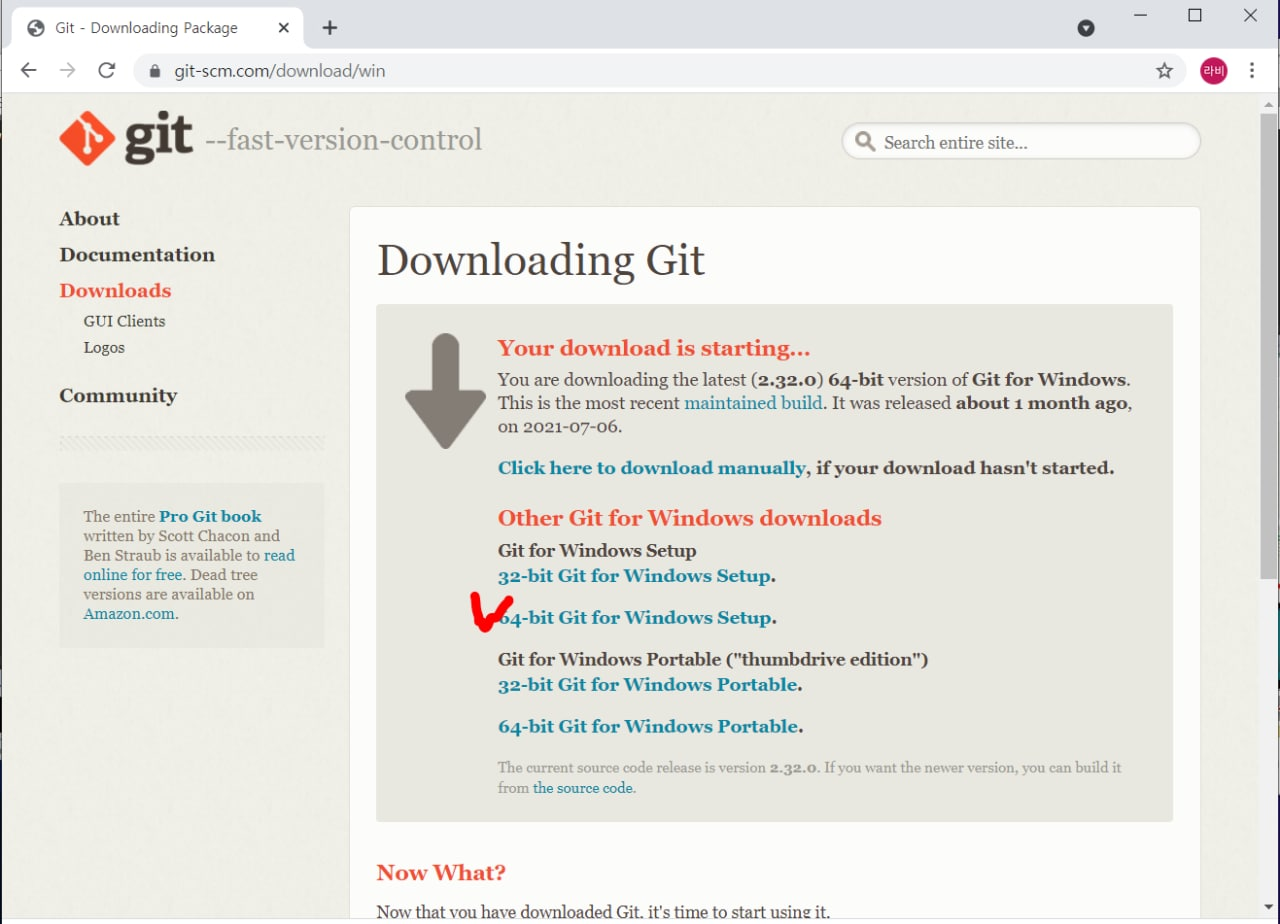Click here to download manually link
This screenshot has width=1280, height=924.
pyautogui.click(x=651, y=467)
